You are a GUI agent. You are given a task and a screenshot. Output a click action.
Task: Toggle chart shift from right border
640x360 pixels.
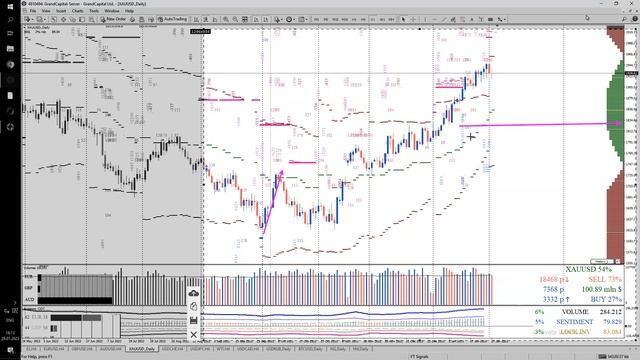point(266,19)
